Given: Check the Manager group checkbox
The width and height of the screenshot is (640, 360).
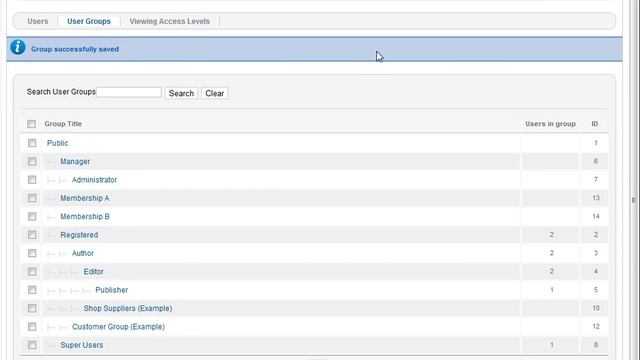Looking at the screenshot, I should (x=32, y=161).
